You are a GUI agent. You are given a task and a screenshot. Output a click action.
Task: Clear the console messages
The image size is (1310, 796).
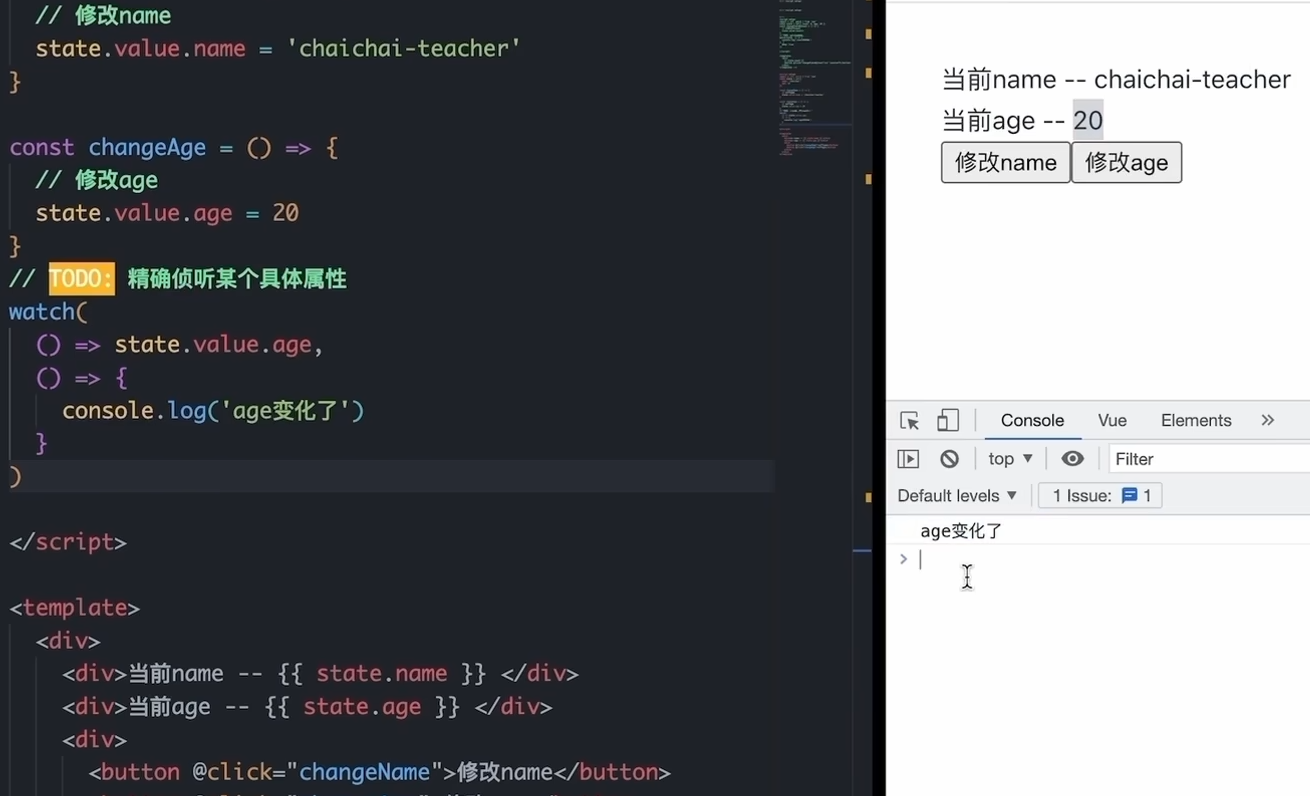948,458
